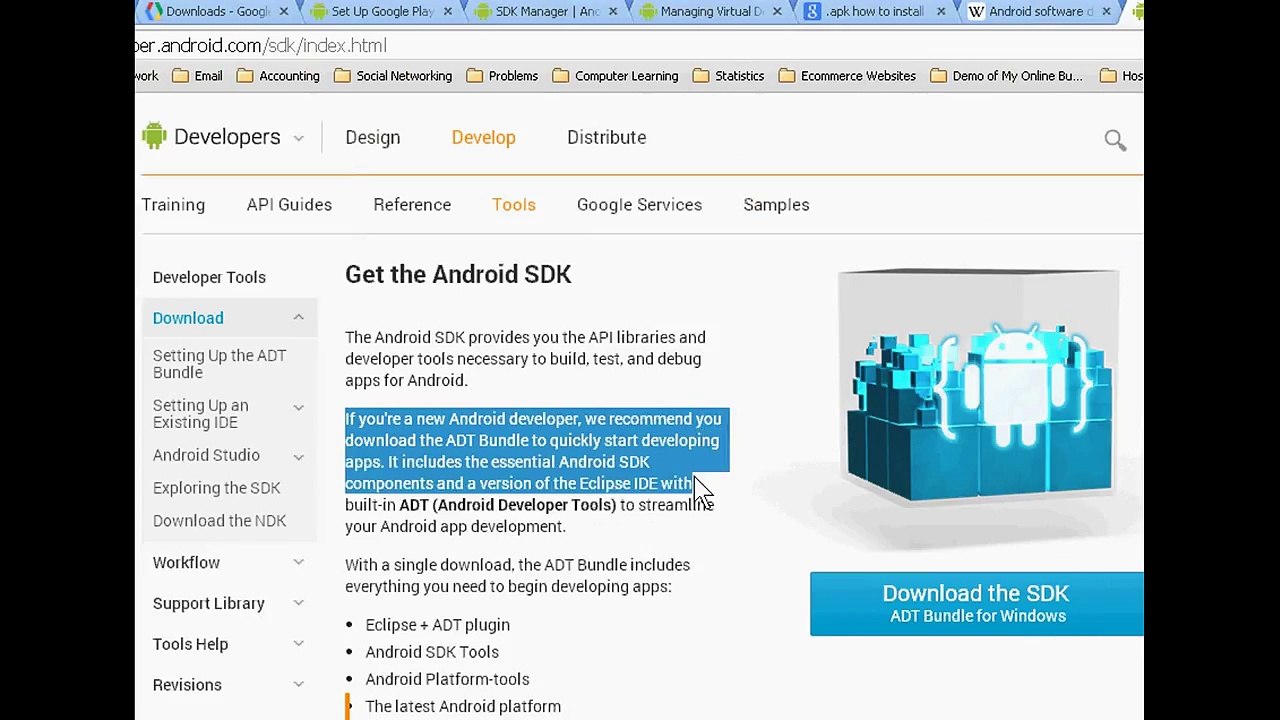
Task: Switch to the Managing Virtual Devices tab
Action: [x=712, y=11]
